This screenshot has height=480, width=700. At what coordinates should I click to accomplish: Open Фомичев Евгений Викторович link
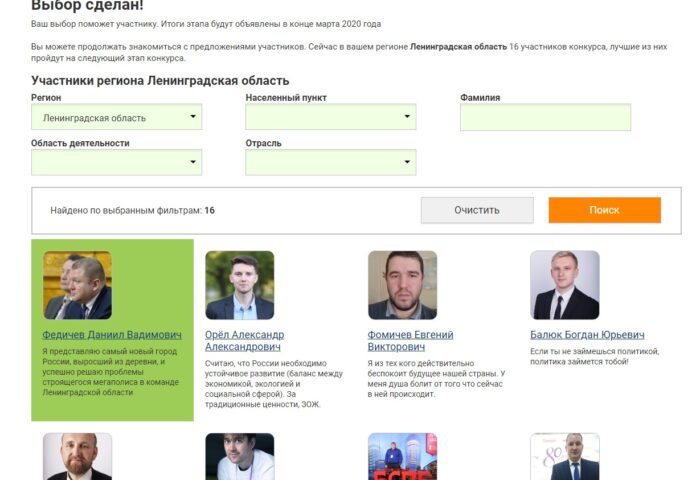click(x=410, y=341)
